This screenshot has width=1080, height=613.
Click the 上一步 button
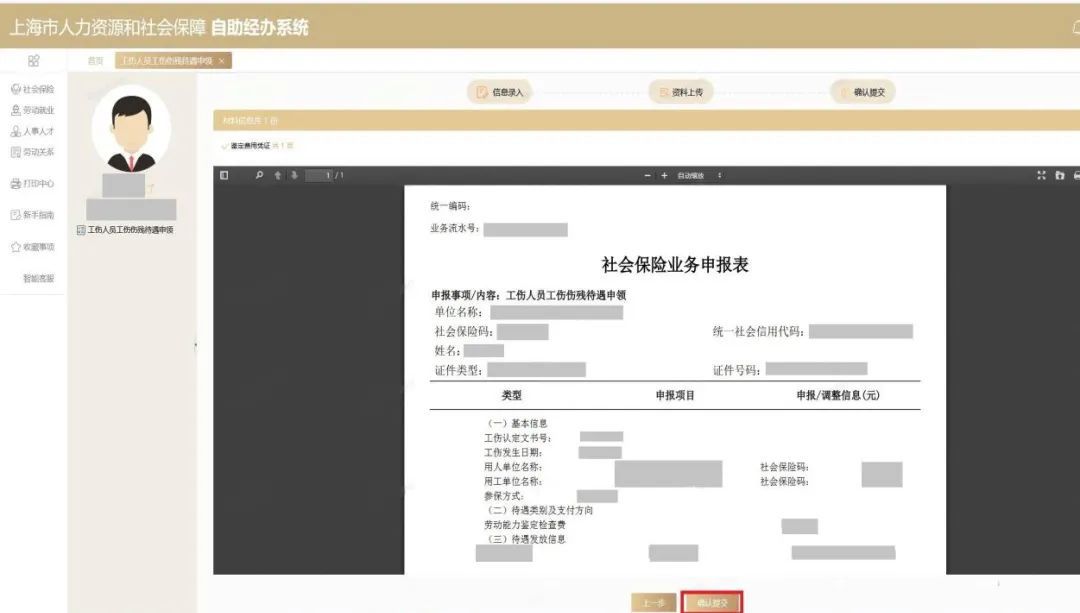[x=653, y=603]
